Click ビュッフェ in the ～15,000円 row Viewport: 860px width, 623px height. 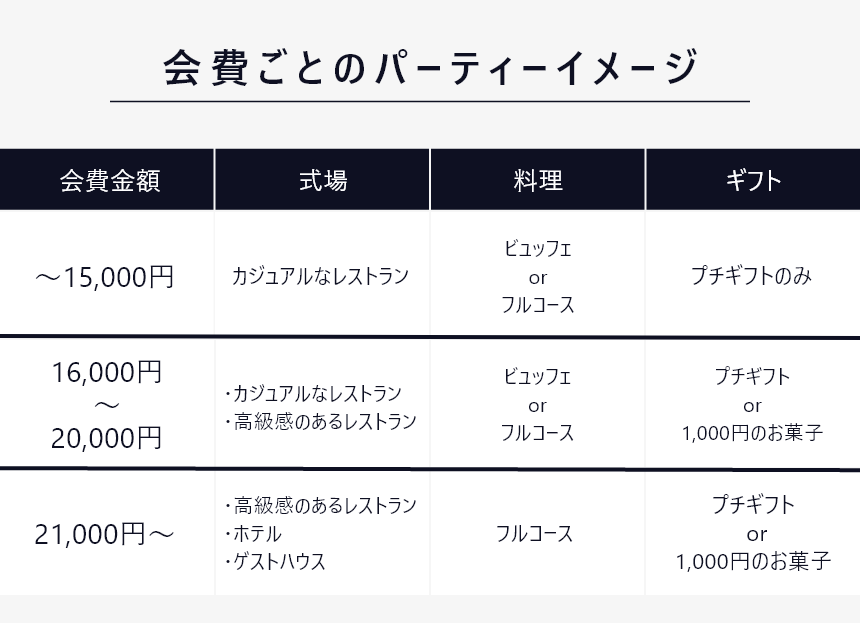[x=538, y=249]
